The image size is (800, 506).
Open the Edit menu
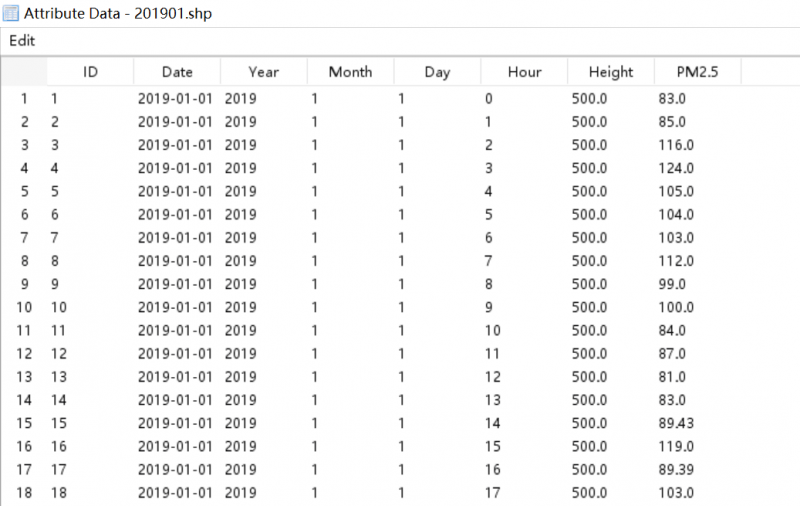pyautogui.click(x=22, y=41)
